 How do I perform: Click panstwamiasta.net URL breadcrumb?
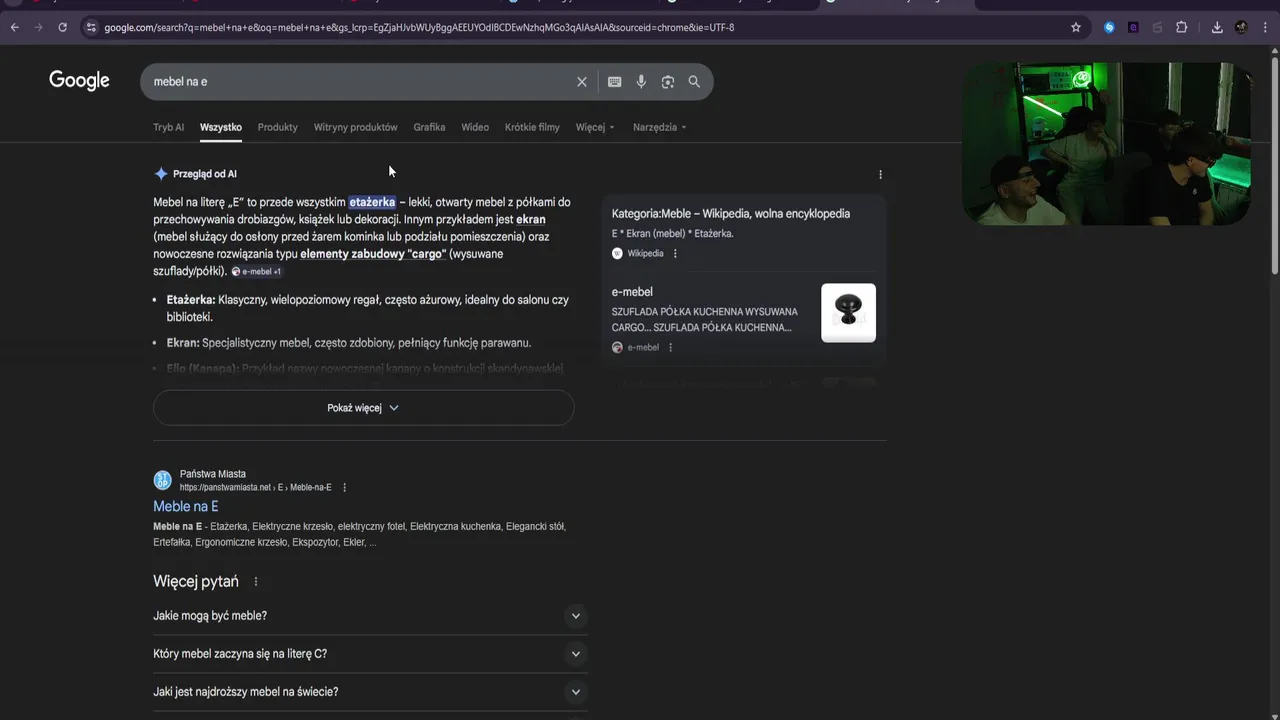255,488
